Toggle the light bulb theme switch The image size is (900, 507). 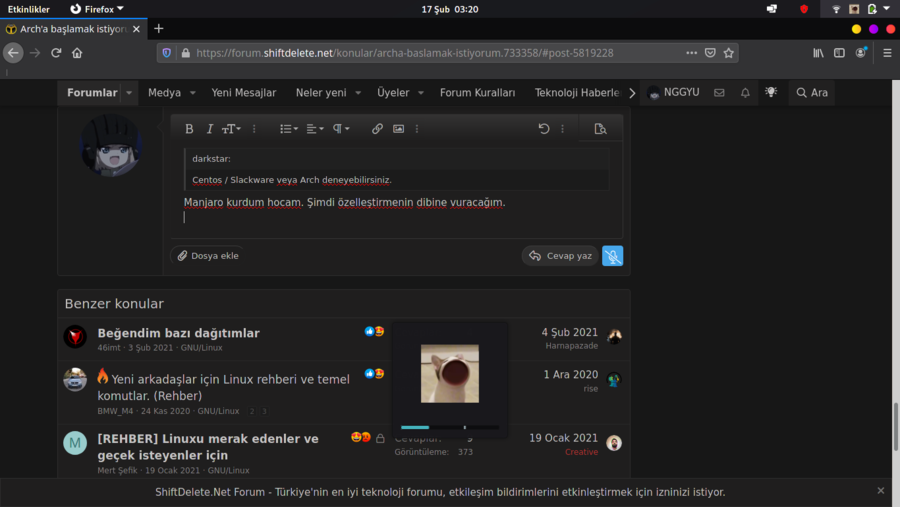[x=771, y=92]
